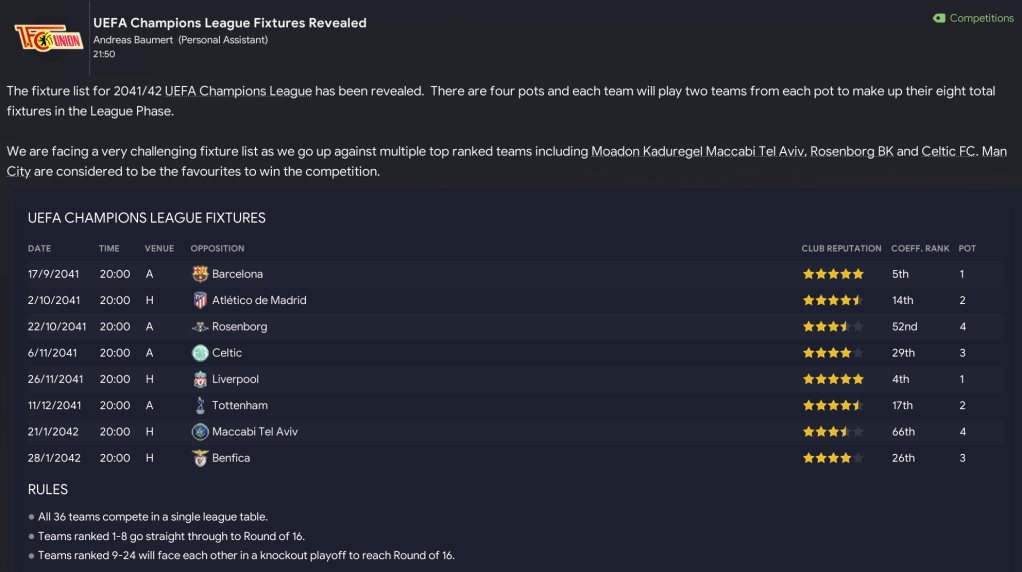Click the Liverpool club crest icon
This screenshot has height=572, width=1022.
[x=200, y=379]
